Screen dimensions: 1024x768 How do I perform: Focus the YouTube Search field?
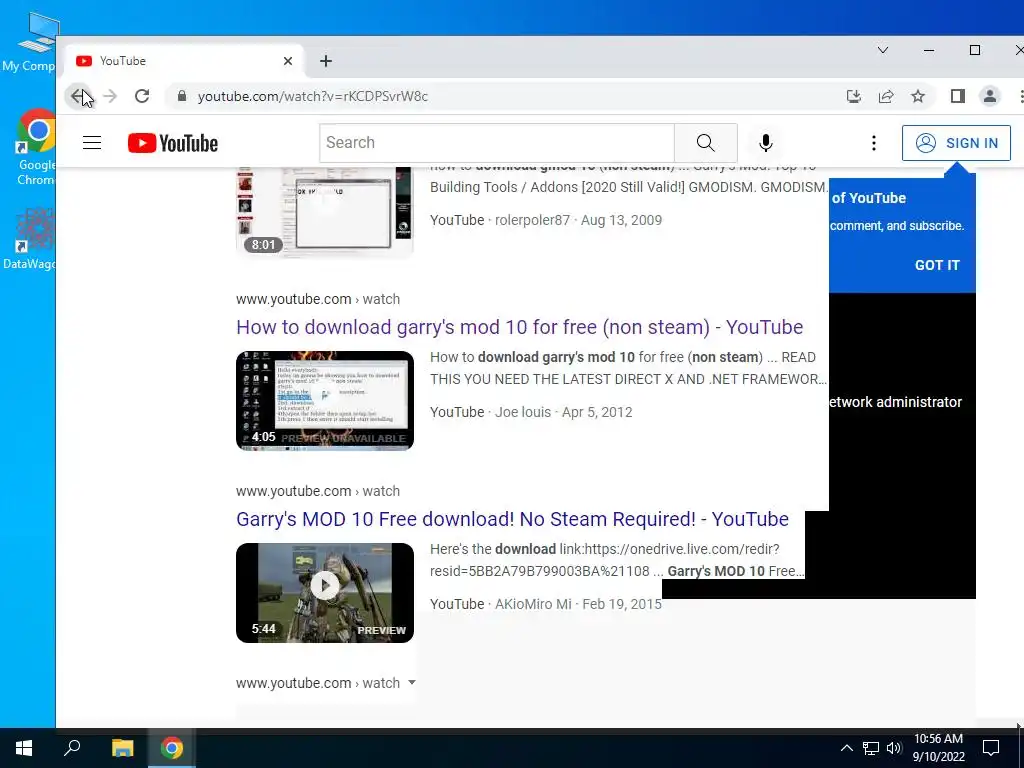(496, 143)
